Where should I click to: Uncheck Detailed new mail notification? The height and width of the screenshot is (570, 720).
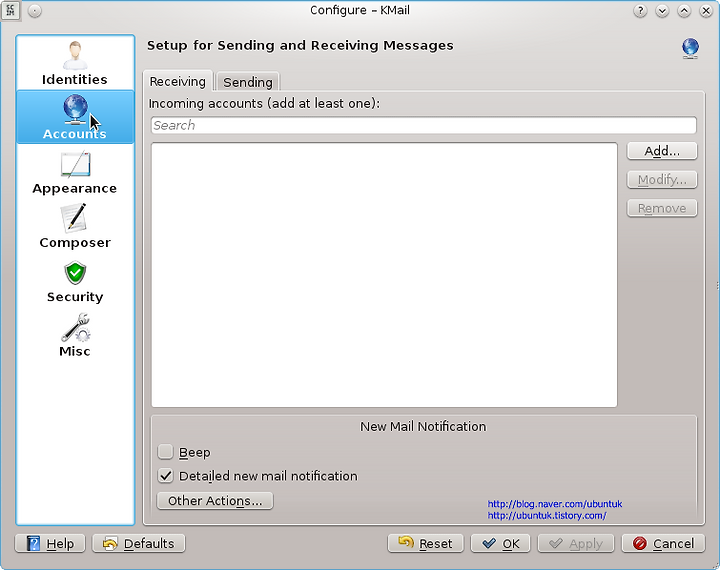[x=165, y=476]
